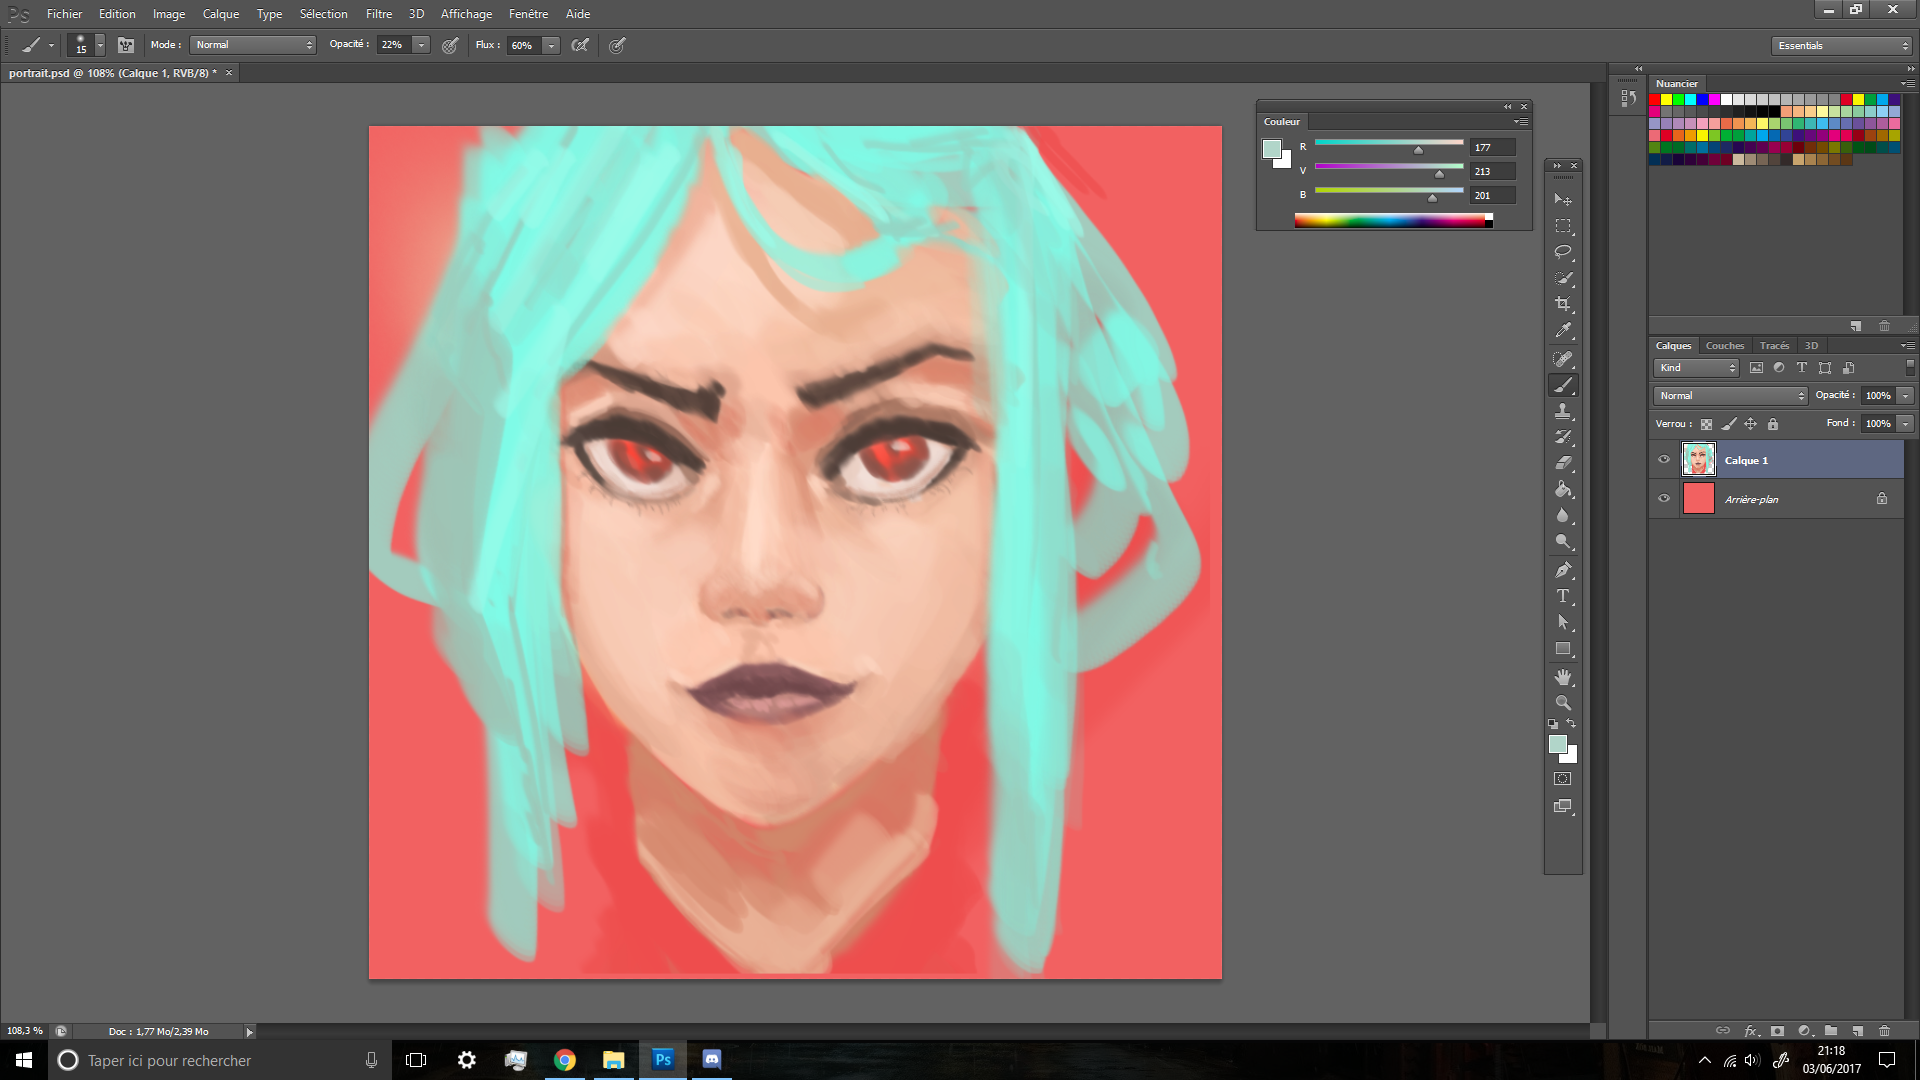Enable the transparent pixels lock in Verrou row

pyautogui.click(x=1706, y=423)
